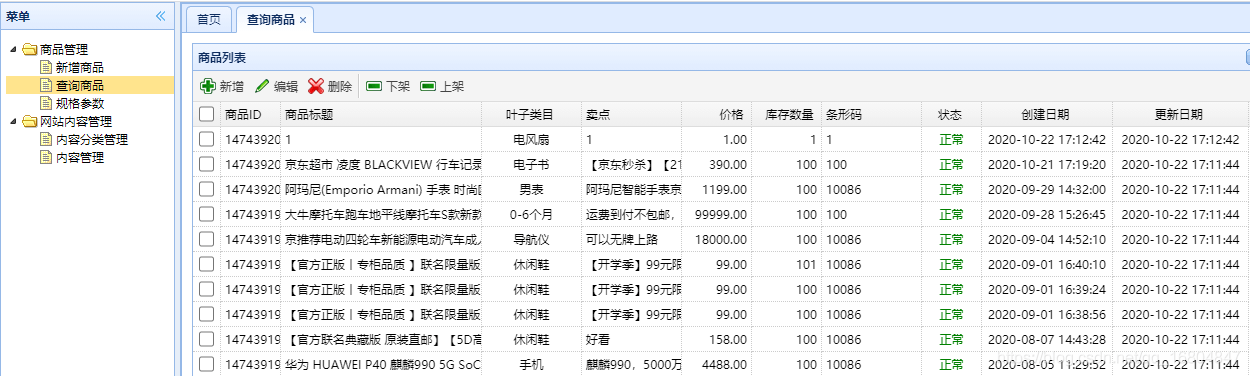Image resolution: width=1250 pixels, height=376 pixels.
Task: Click the page icon beside 内容管理
Action: (46, 158)
